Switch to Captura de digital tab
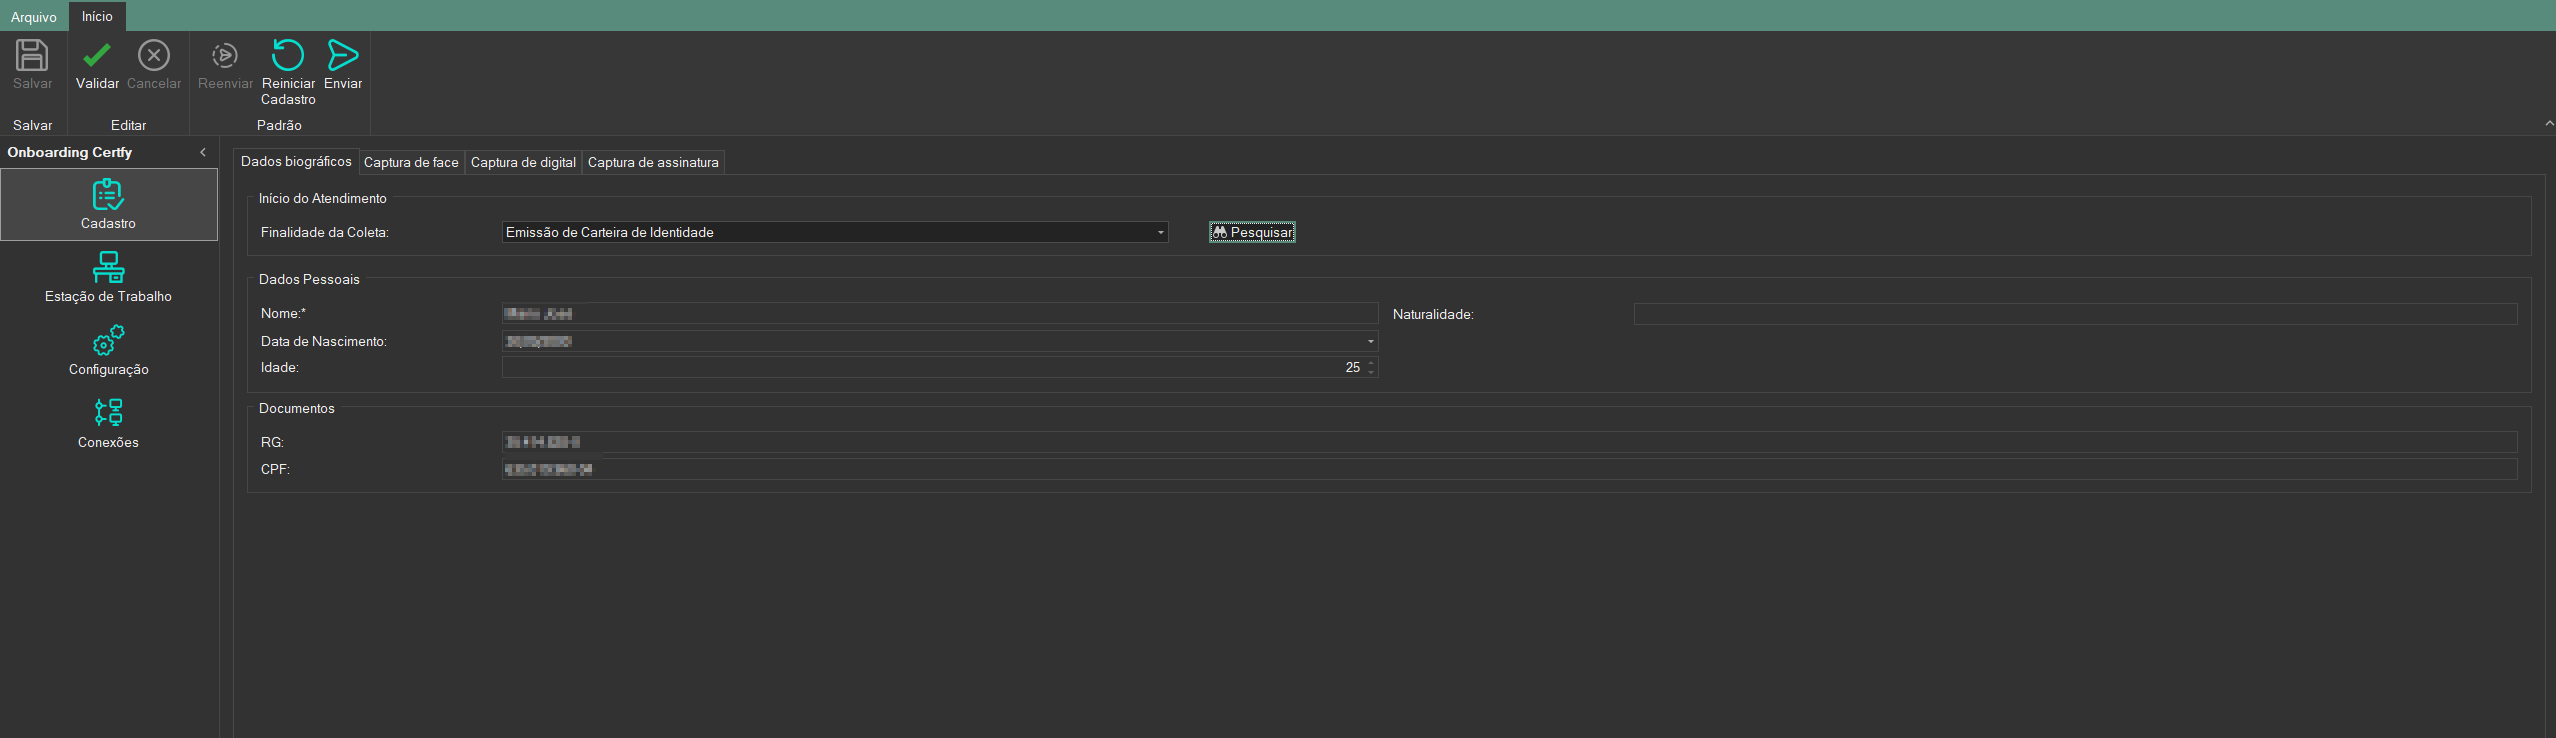Screen dimensions: 2556x738 pyautogui.click(x=523, y=163)
